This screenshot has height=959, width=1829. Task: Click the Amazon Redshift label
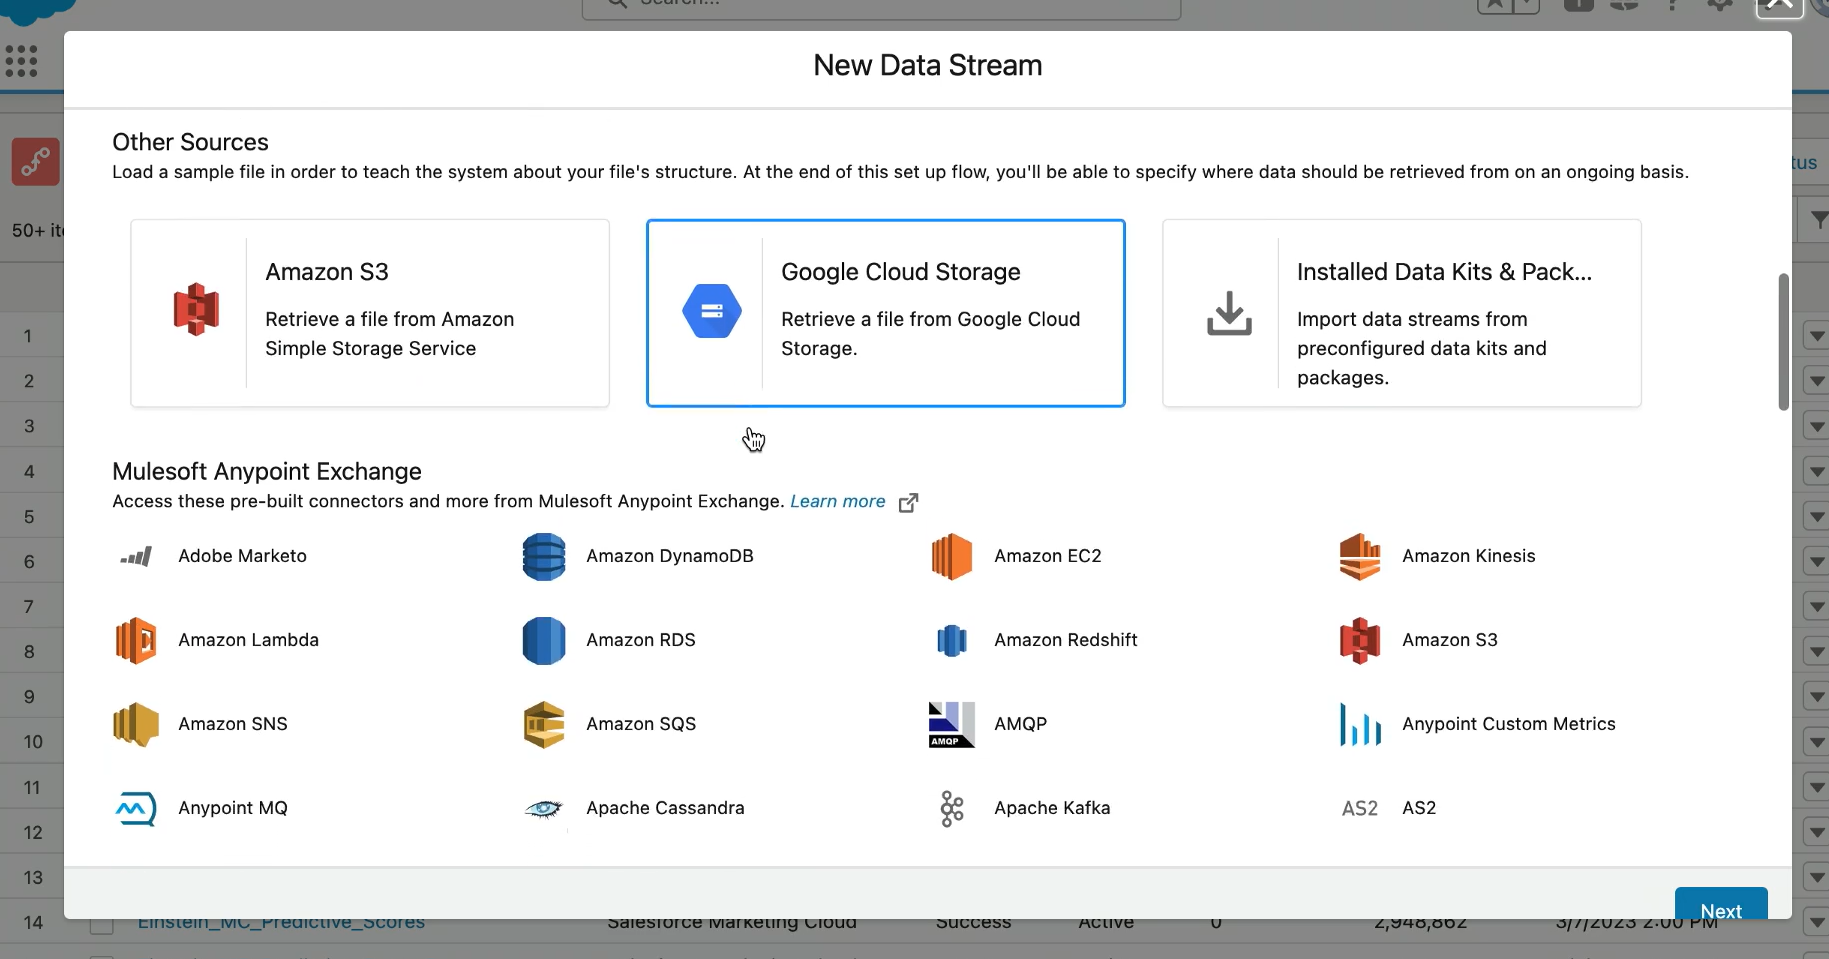point(1066,640)
